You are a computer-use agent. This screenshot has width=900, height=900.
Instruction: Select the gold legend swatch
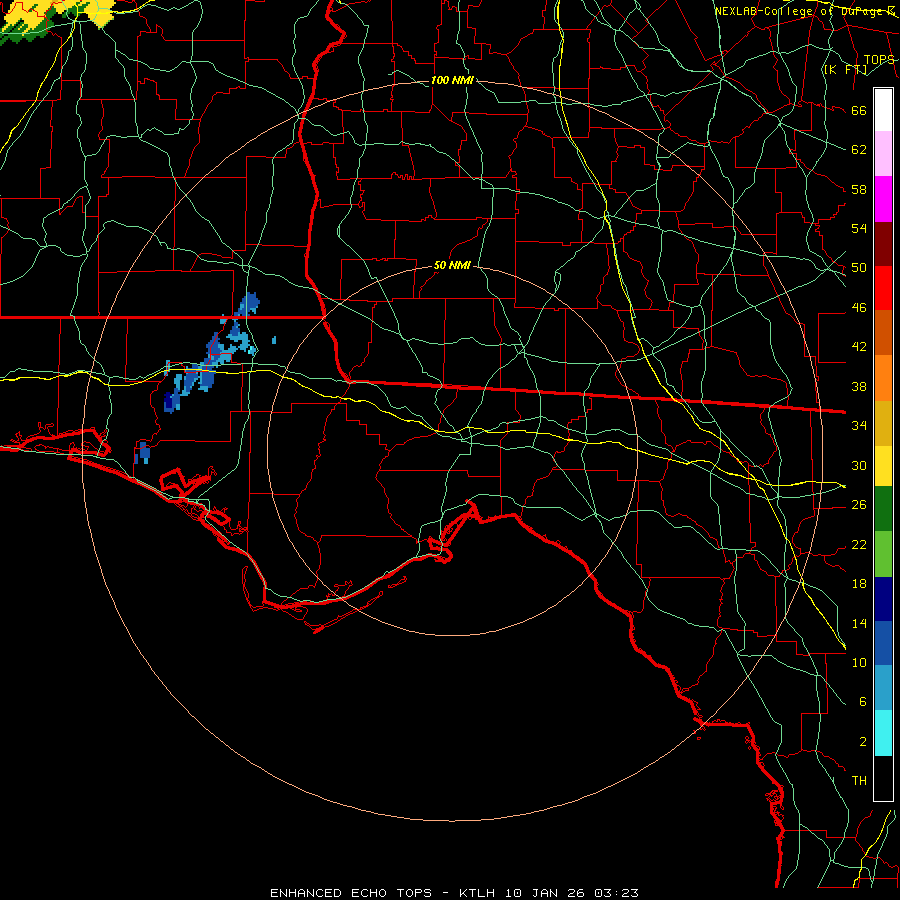(x=883, y=423)
